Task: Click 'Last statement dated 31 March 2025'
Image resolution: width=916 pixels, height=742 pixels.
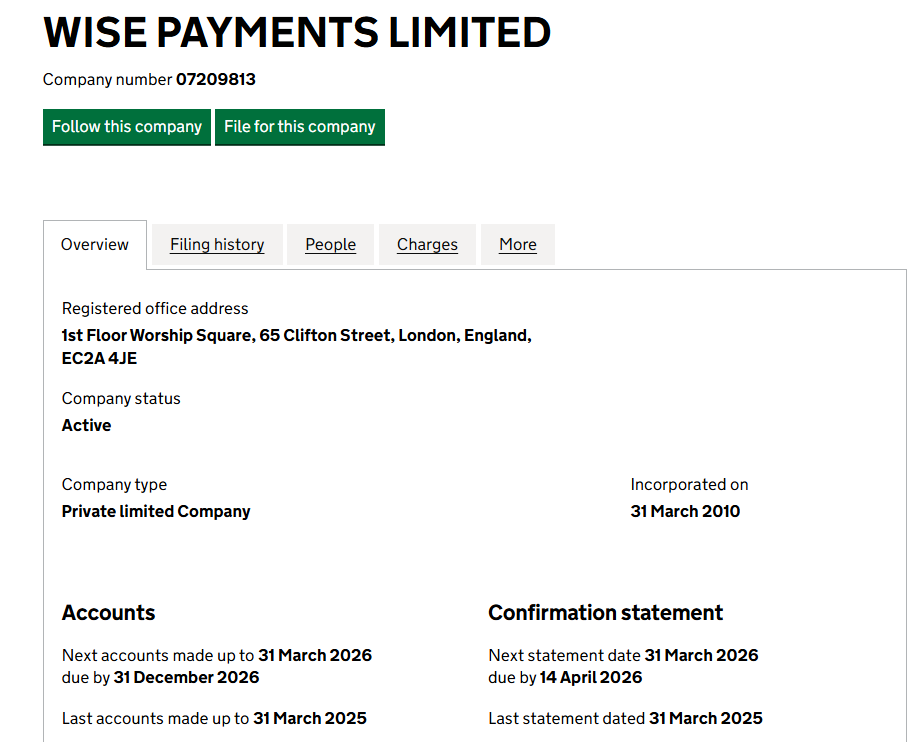Action: 626,718
